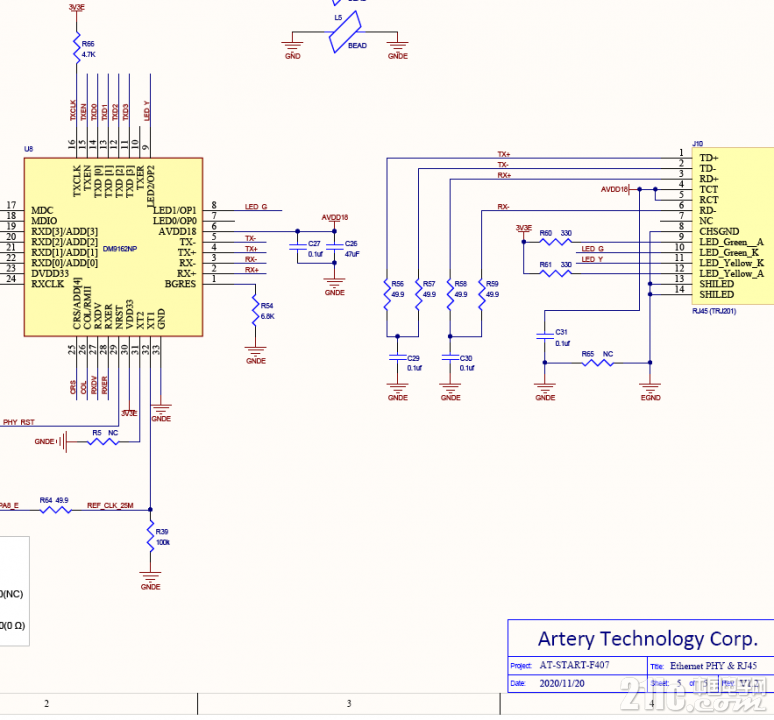
Task: Click the REF_CLK_25M net label
Action: [x=110, y=505]
